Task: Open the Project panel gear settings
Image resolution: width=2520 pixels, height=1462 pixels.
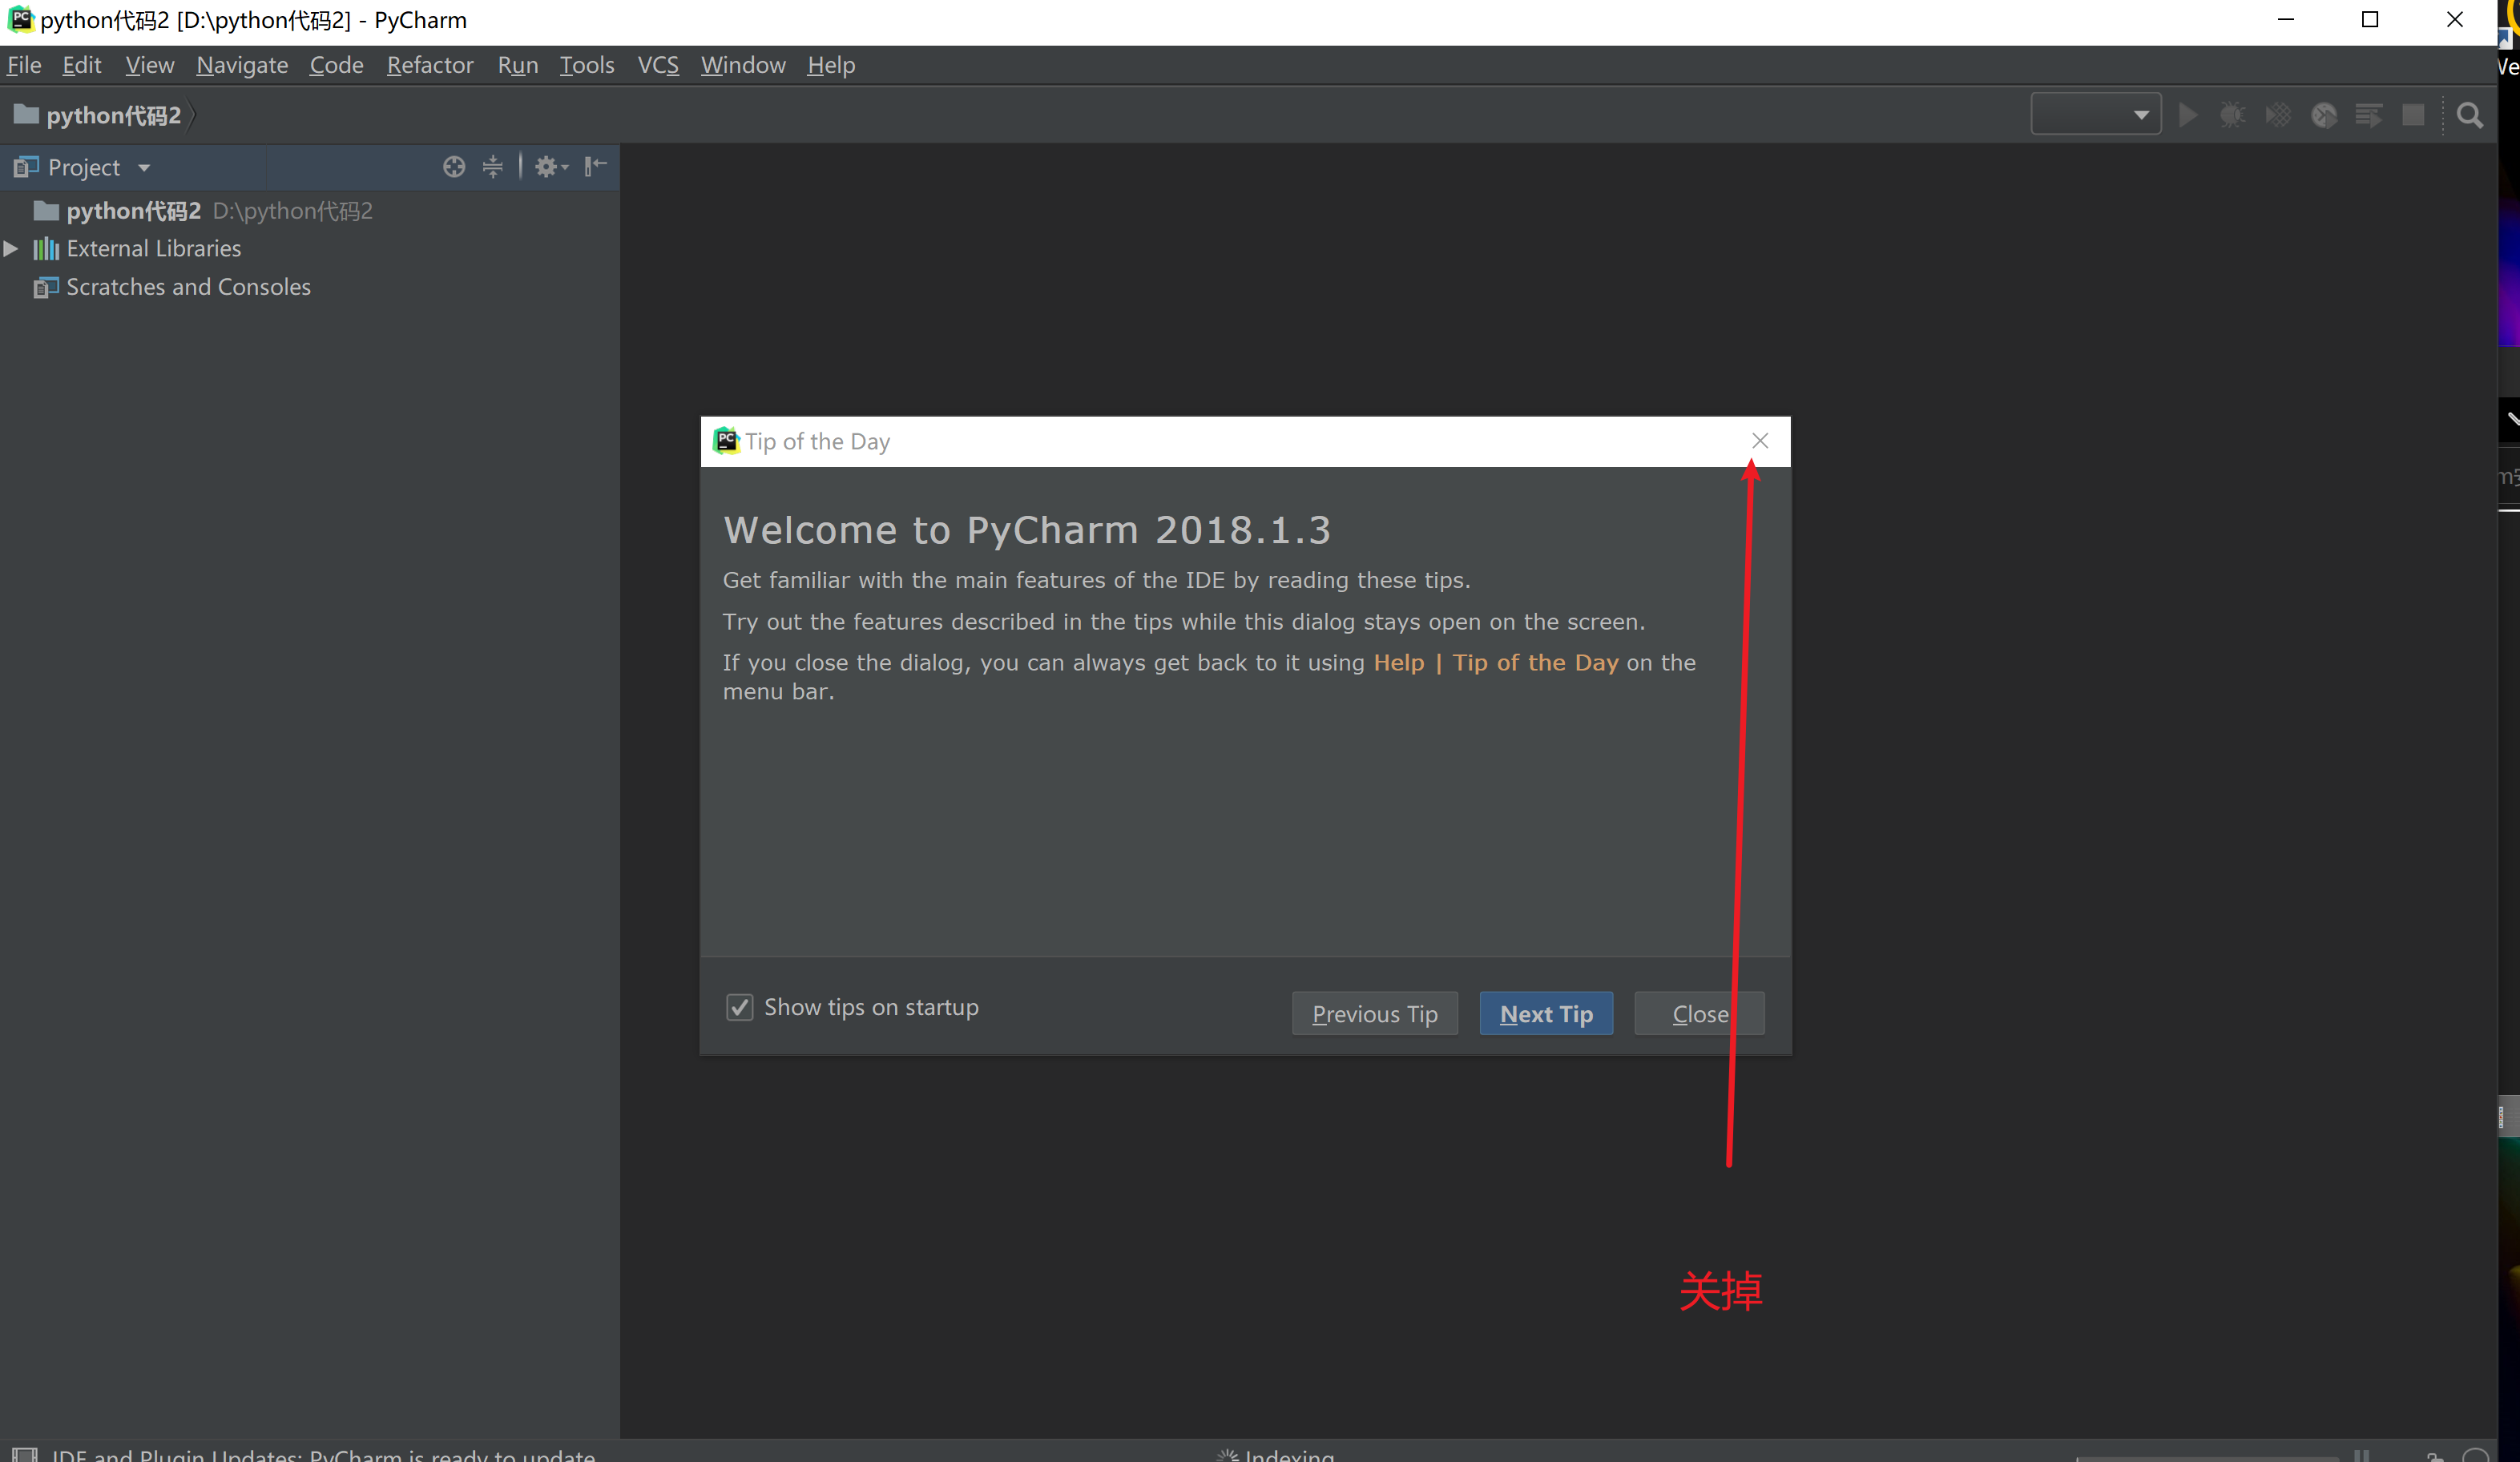Action: [x=551, y=167]
